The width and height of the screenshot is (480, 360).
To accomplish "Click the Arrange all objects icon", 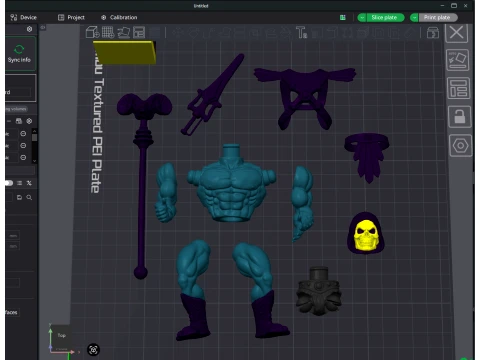I will coord(139,32).
